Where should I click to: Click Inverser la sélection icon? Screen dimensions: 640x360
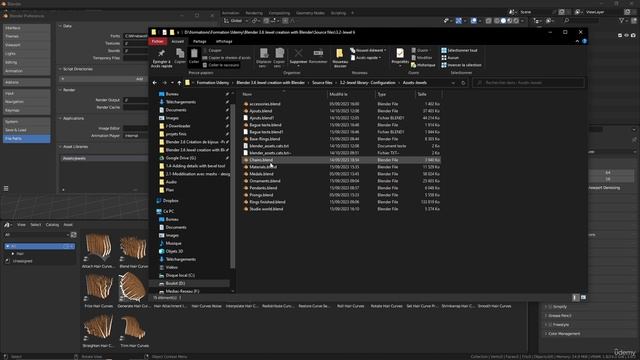[444, 65]
